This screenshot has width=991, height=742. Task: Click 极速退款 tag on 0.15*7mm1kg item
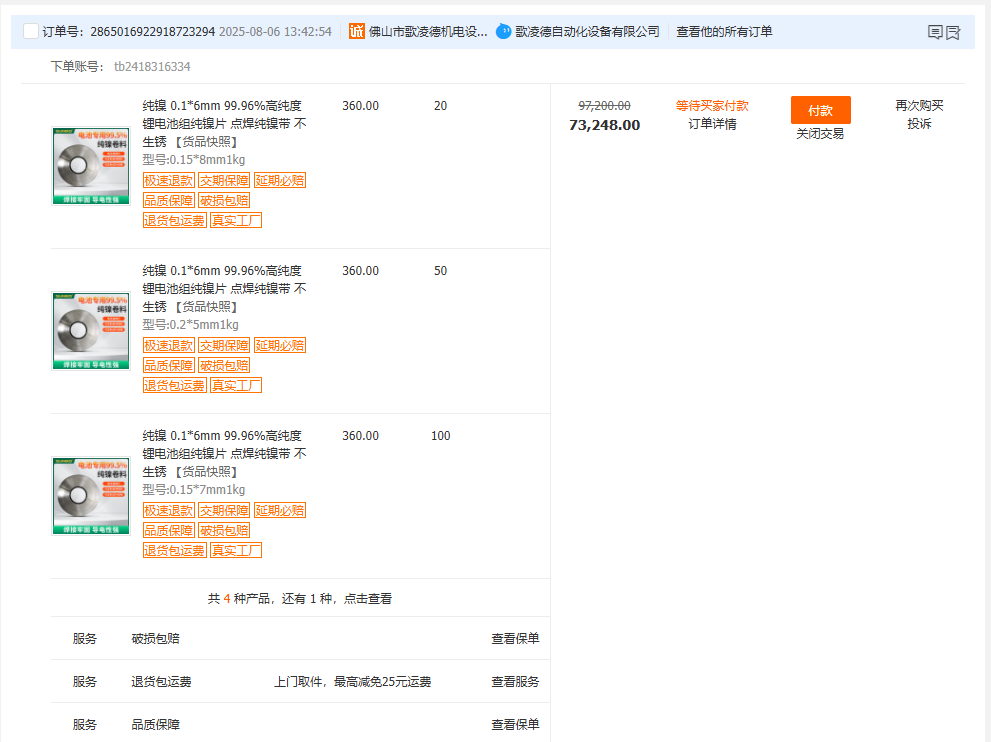(168, 510)
